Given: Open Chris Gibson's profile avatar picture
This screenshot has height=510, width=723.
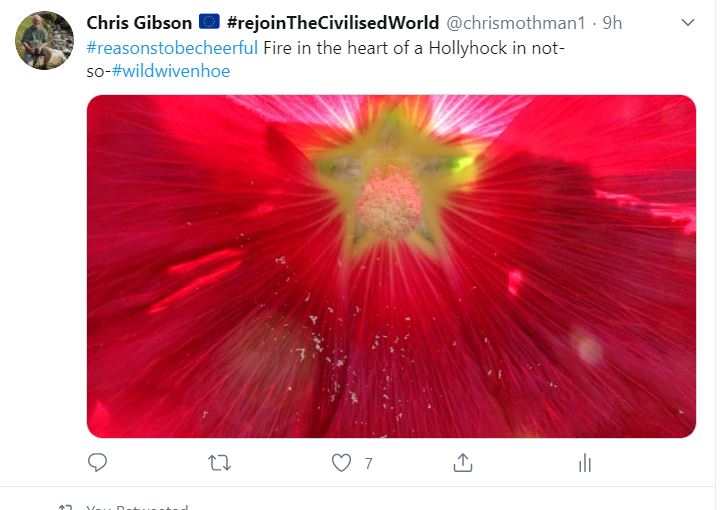Looking at the screenshot, I should pos(44,41).
